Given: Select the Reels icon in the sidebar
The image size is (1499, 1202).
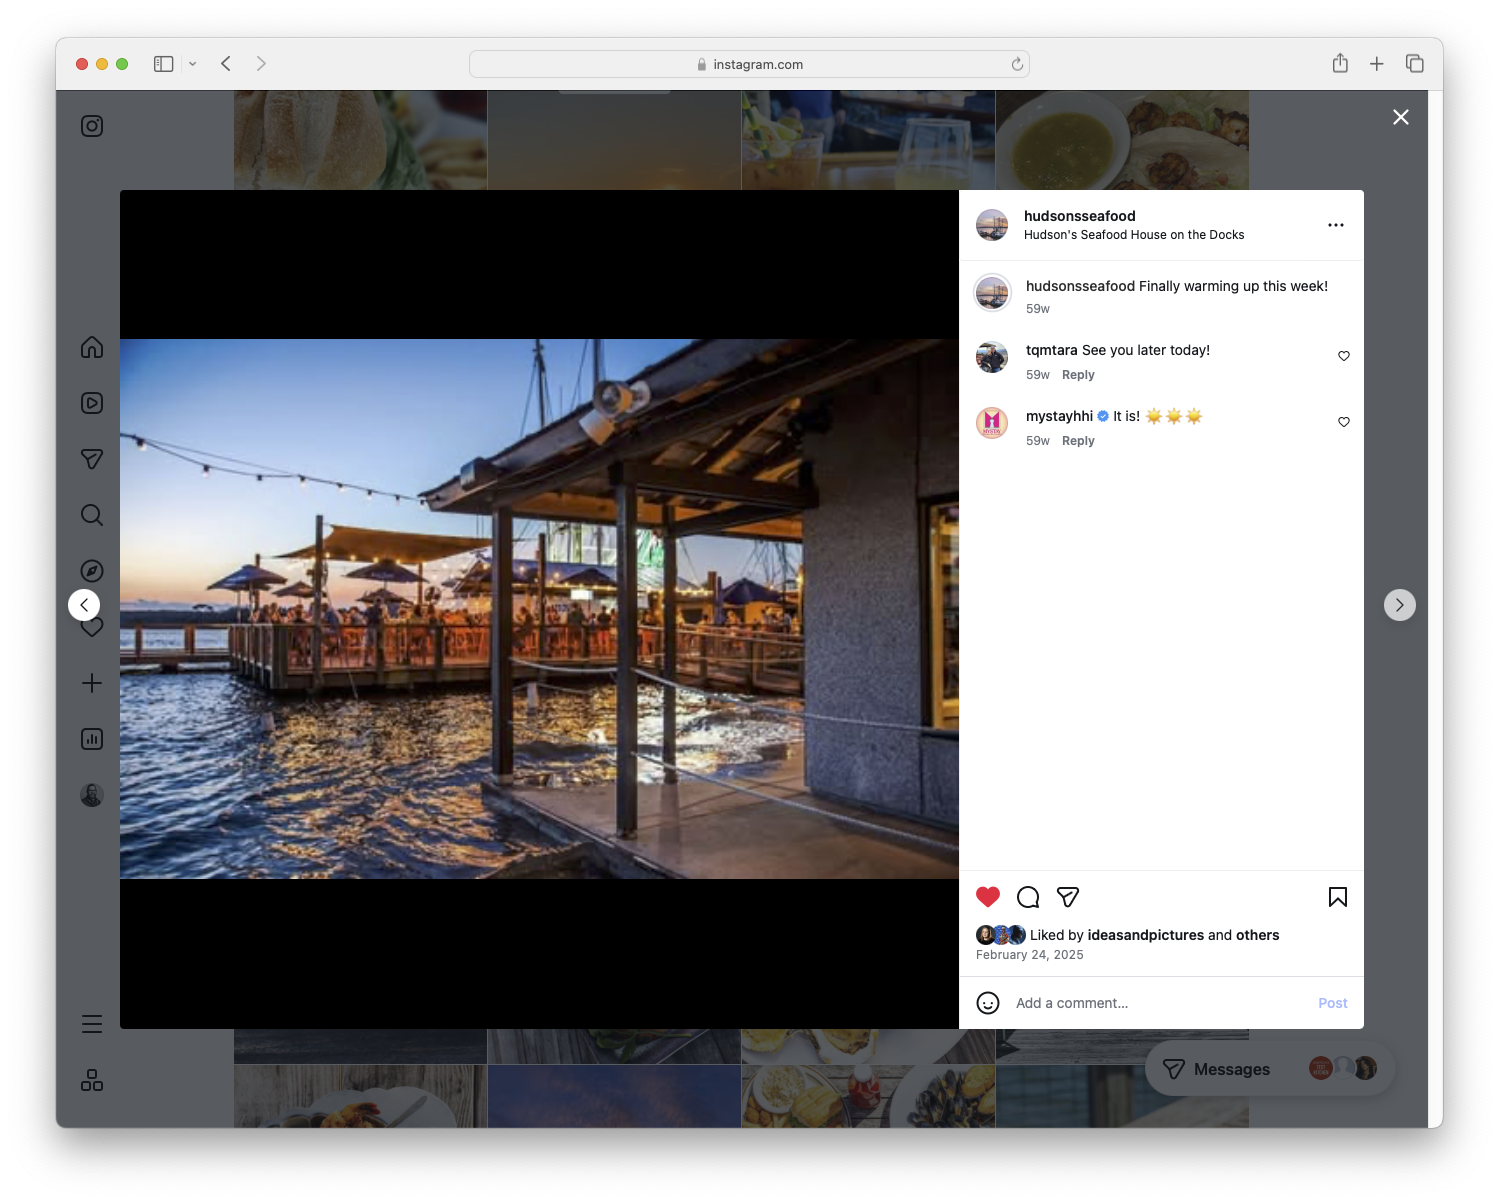Looking at the screenshot, I should pos(91,403).
